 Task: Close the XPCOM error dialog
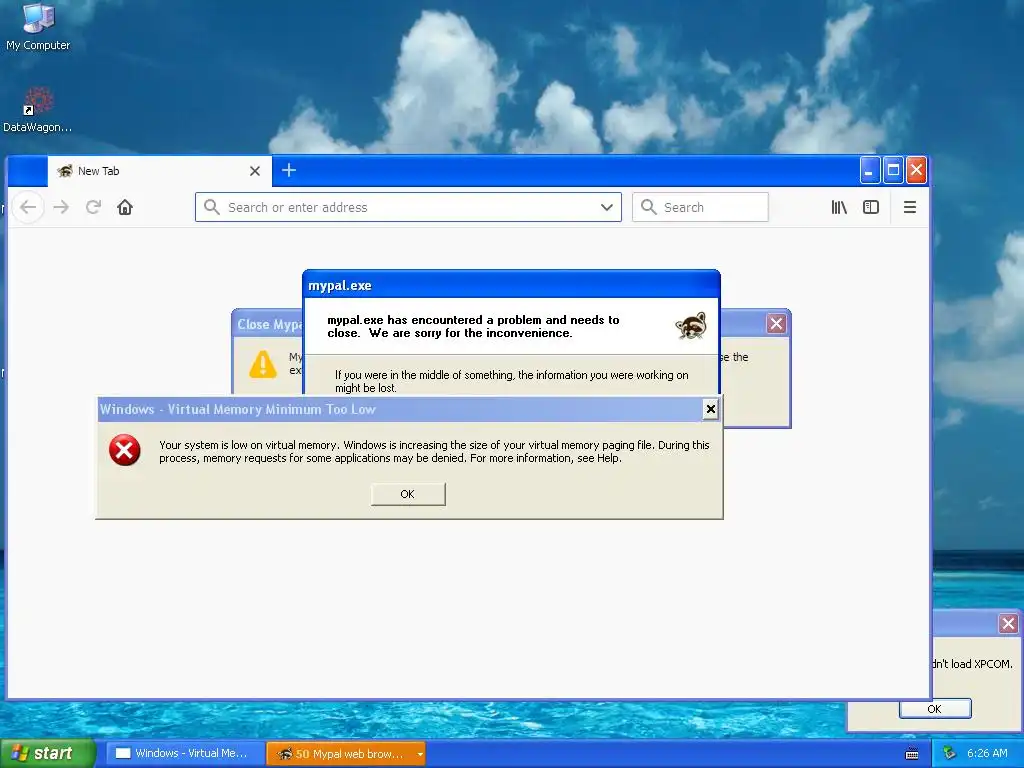pyautogui.click(x=1008, y=623)
